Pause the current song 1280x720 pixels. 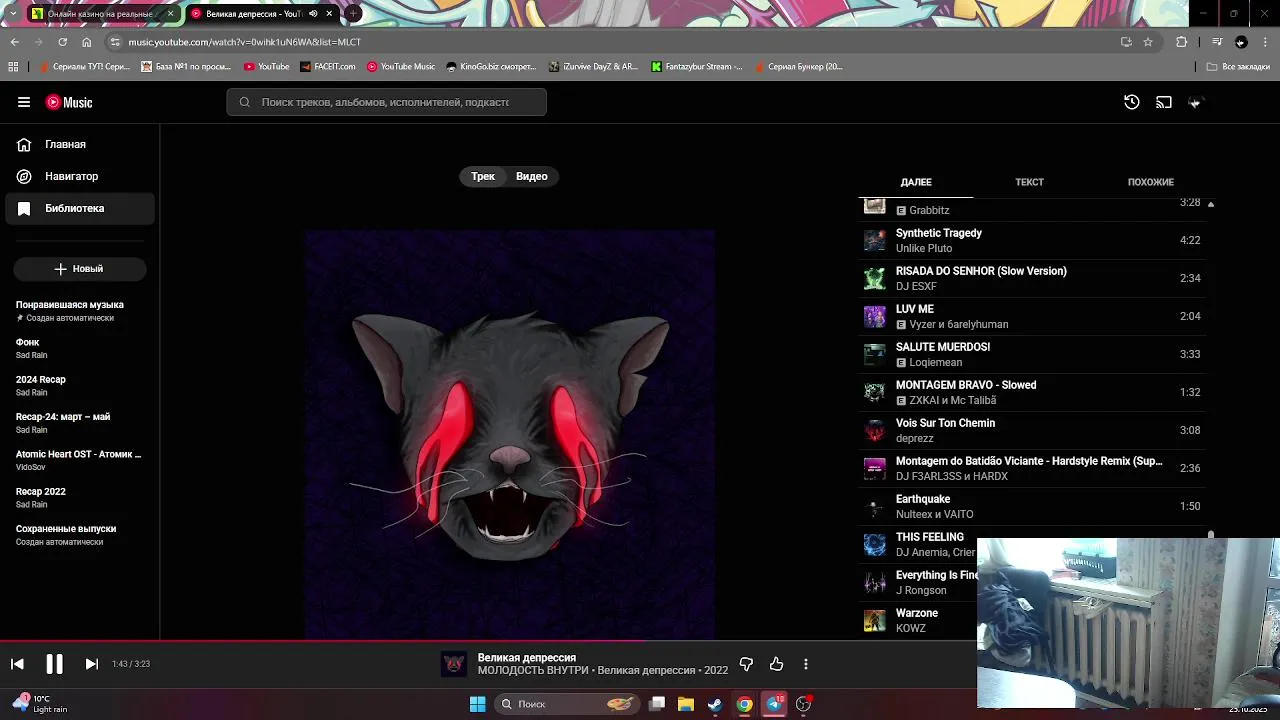(x=54, y=664)
